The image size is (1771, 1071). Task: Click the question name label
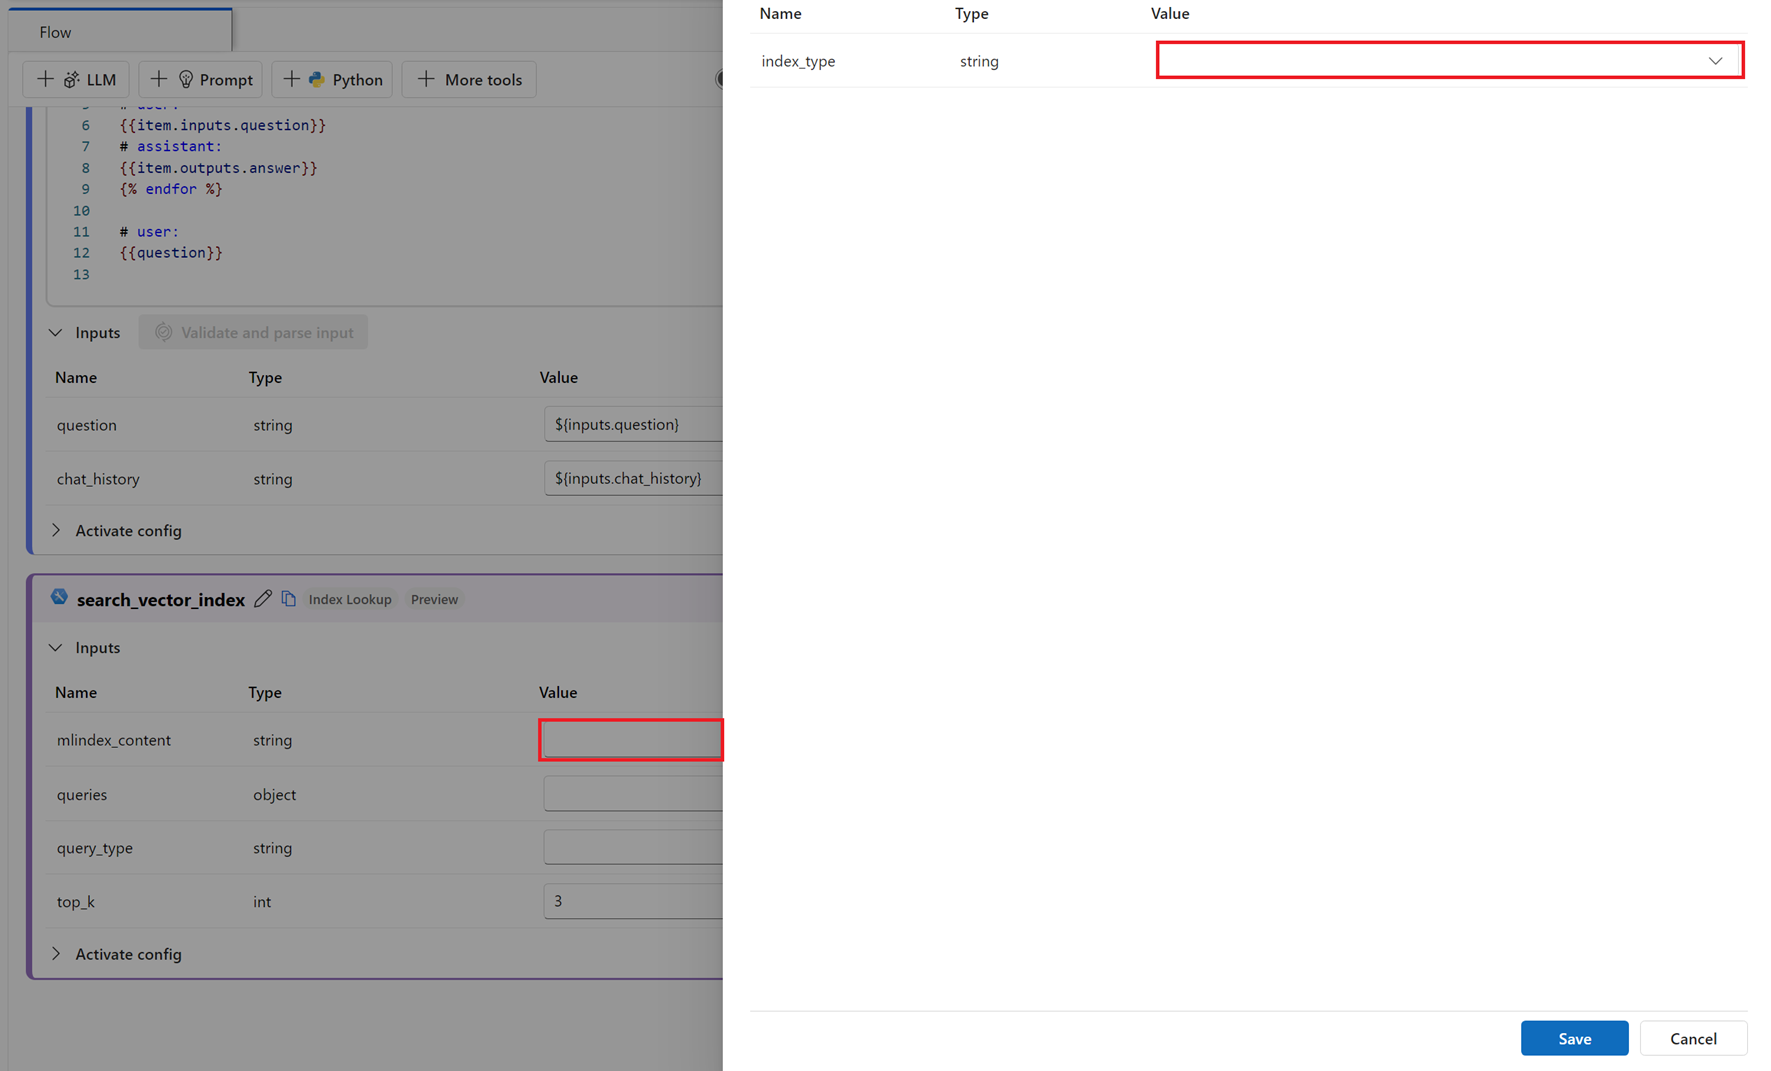pyautogui.click(x=87, y=425)
